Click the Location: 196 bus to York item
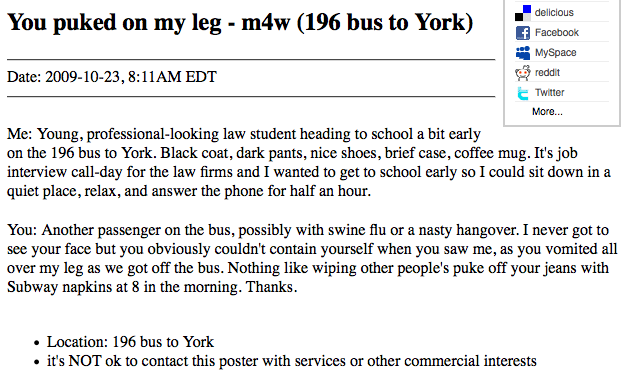The height and width of the screenshot is (373, 632). click(x=130, y=342)
